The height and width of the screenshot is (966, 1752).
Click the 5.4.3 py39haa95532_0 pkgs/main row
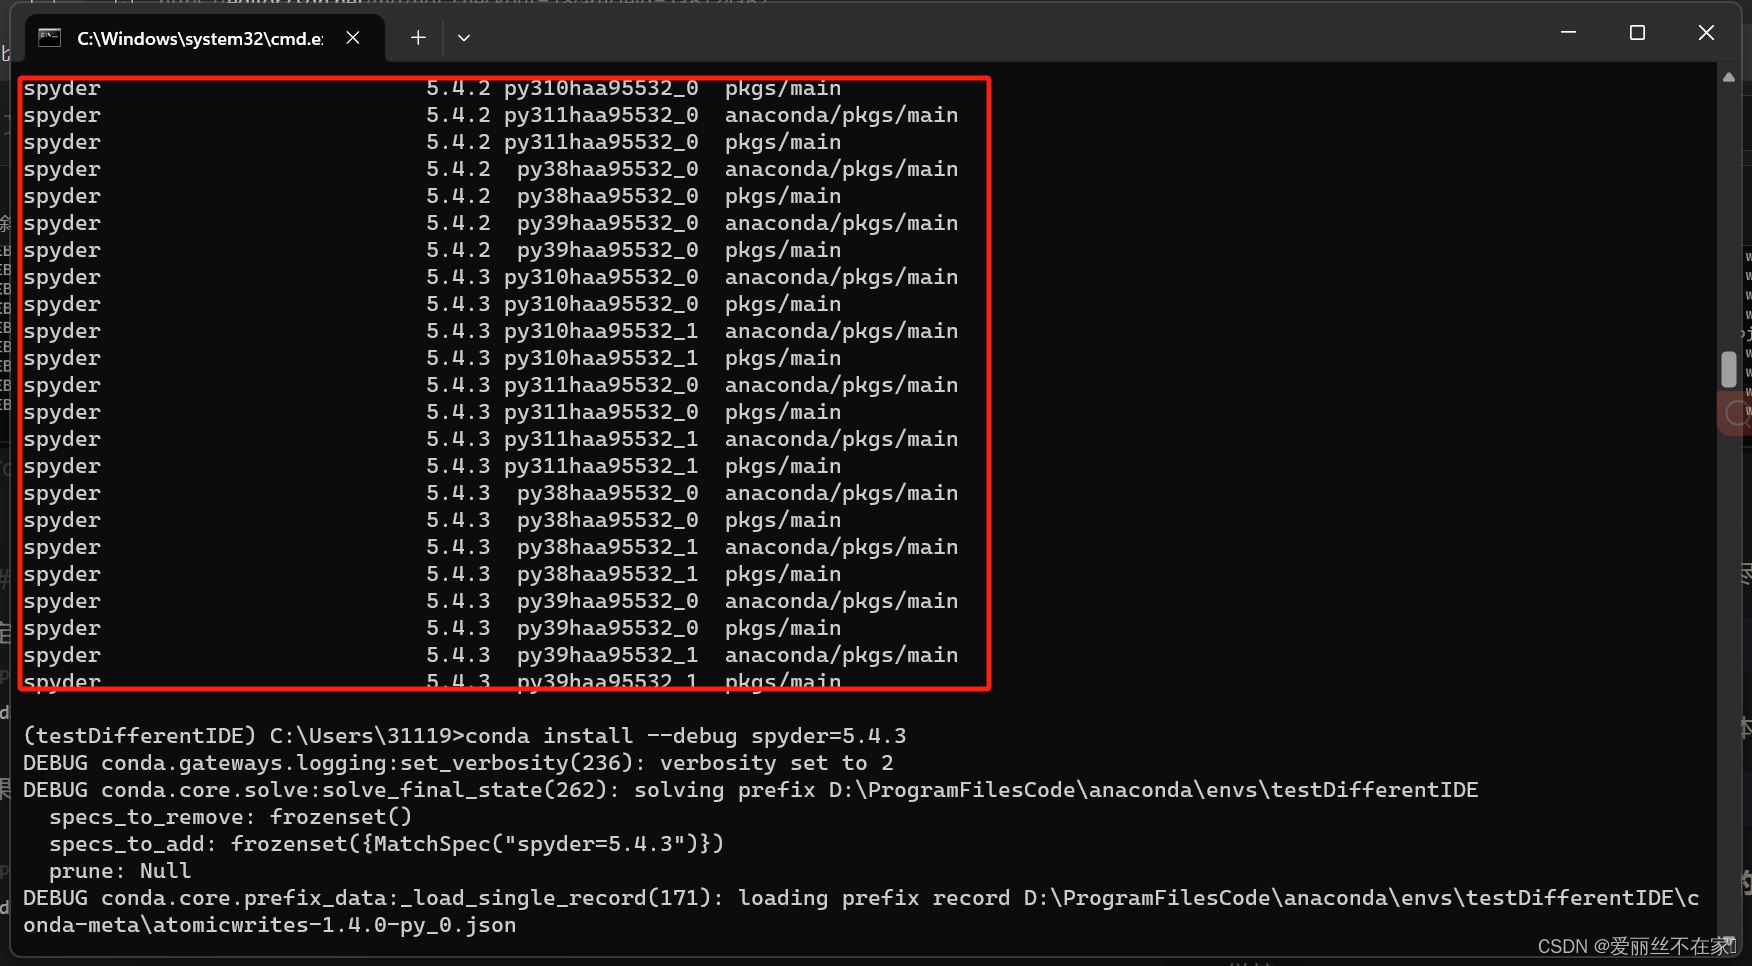pos(432,628)
